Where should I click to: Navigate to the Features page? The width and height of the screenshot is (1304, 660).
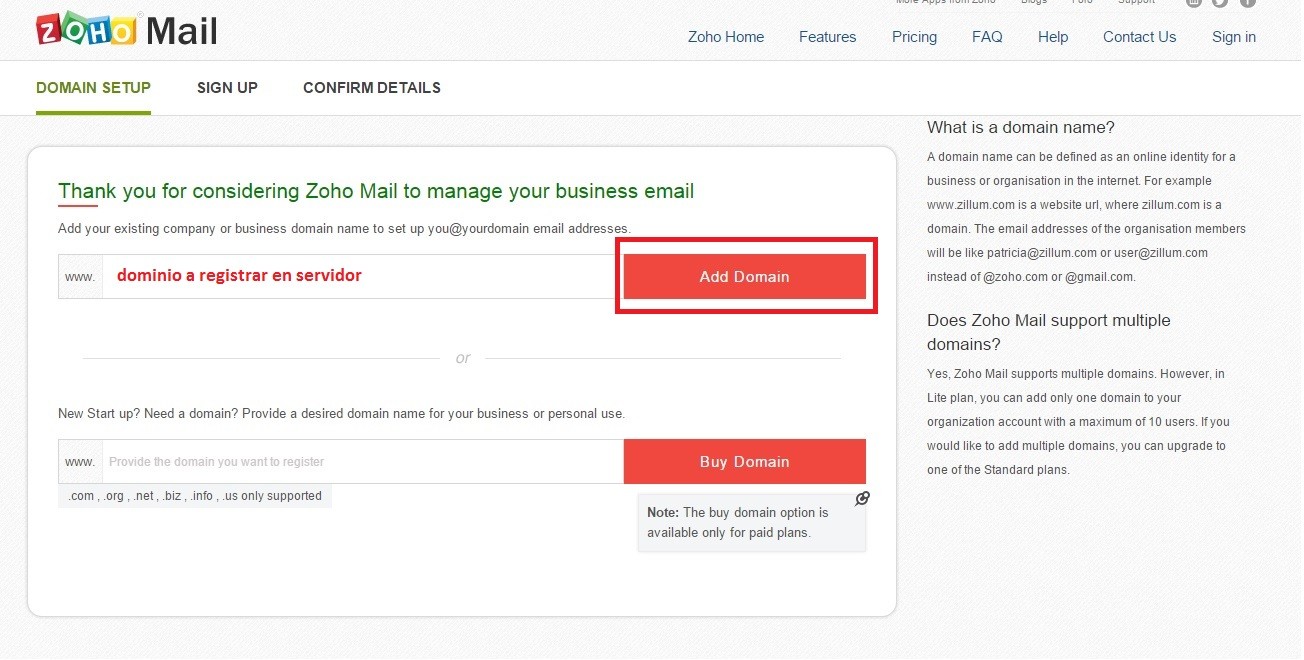click(x=827, y=37)
